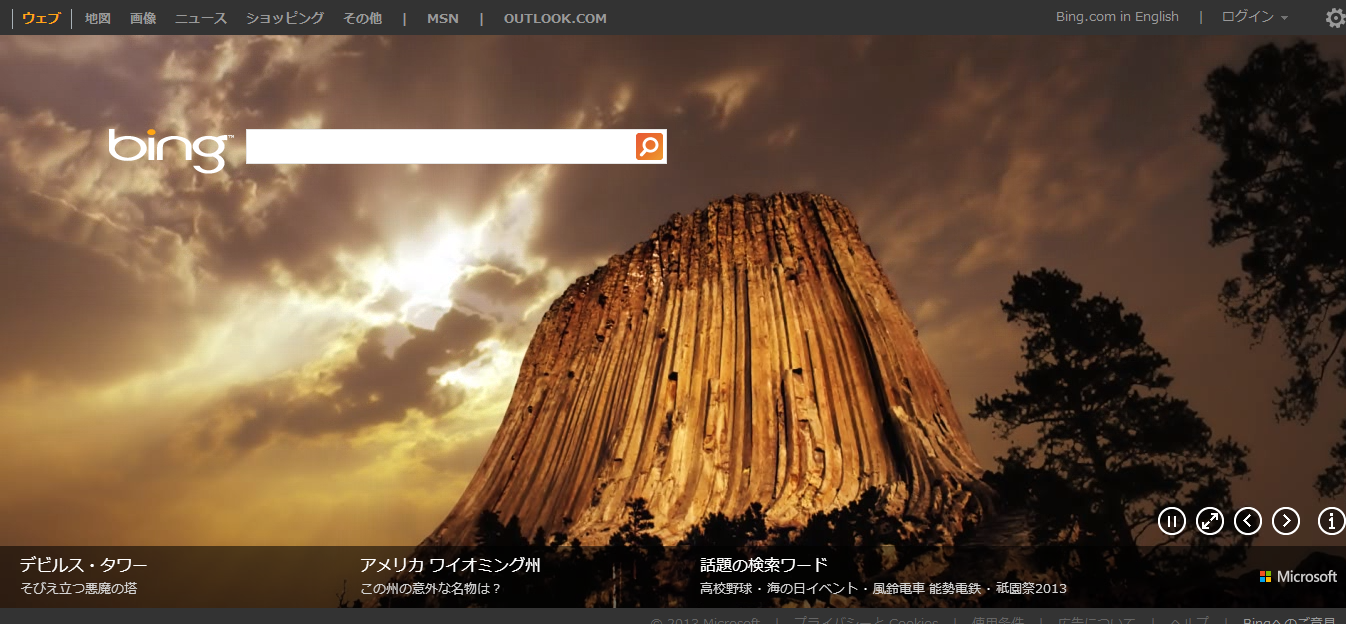Screen dimensions: 1346x624
Task: Open the ショッピング tab
Action: (285, 18)
